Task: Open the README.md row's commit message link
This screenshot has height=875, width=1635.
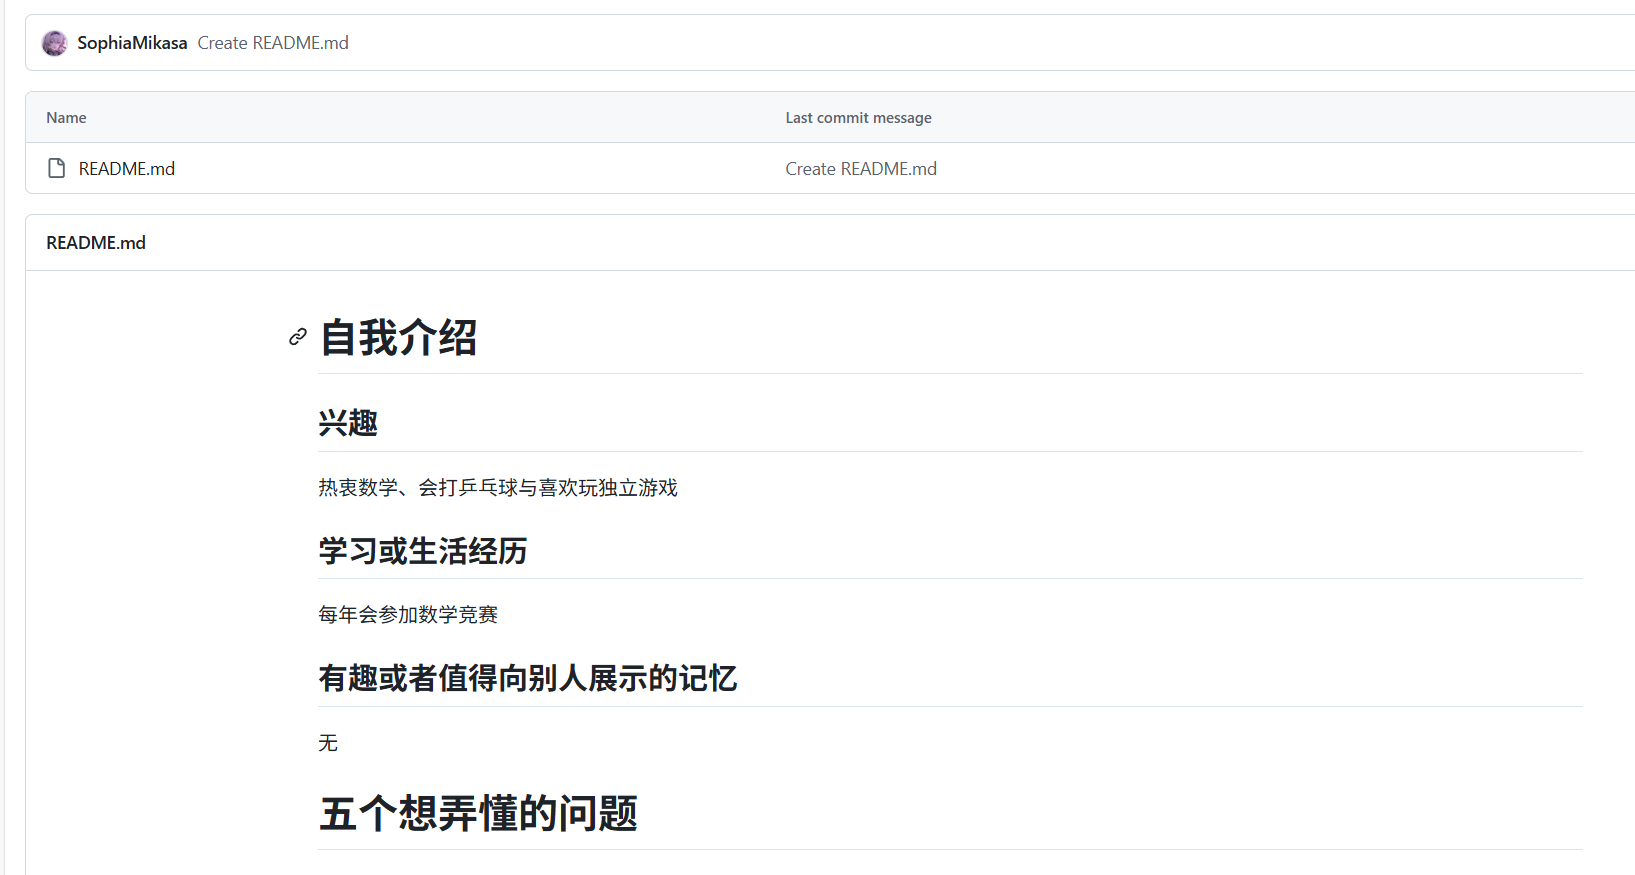Action: (861, 169)
